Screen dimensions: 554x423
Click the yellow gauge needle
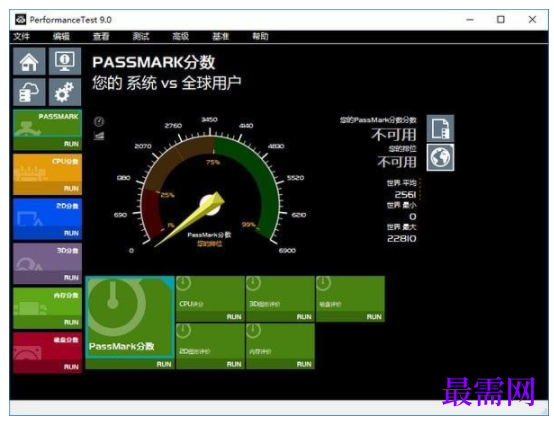tap(191, 219)
